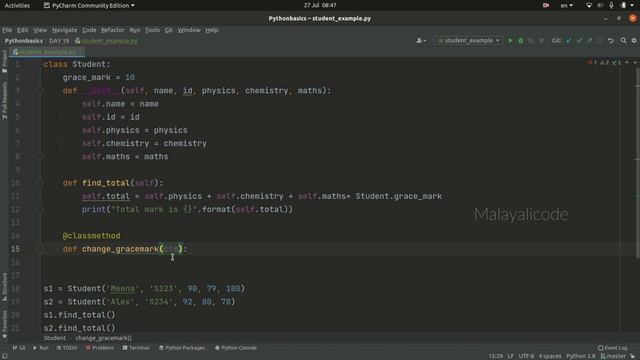Change 4 spaces indent setting

(550, 356)
